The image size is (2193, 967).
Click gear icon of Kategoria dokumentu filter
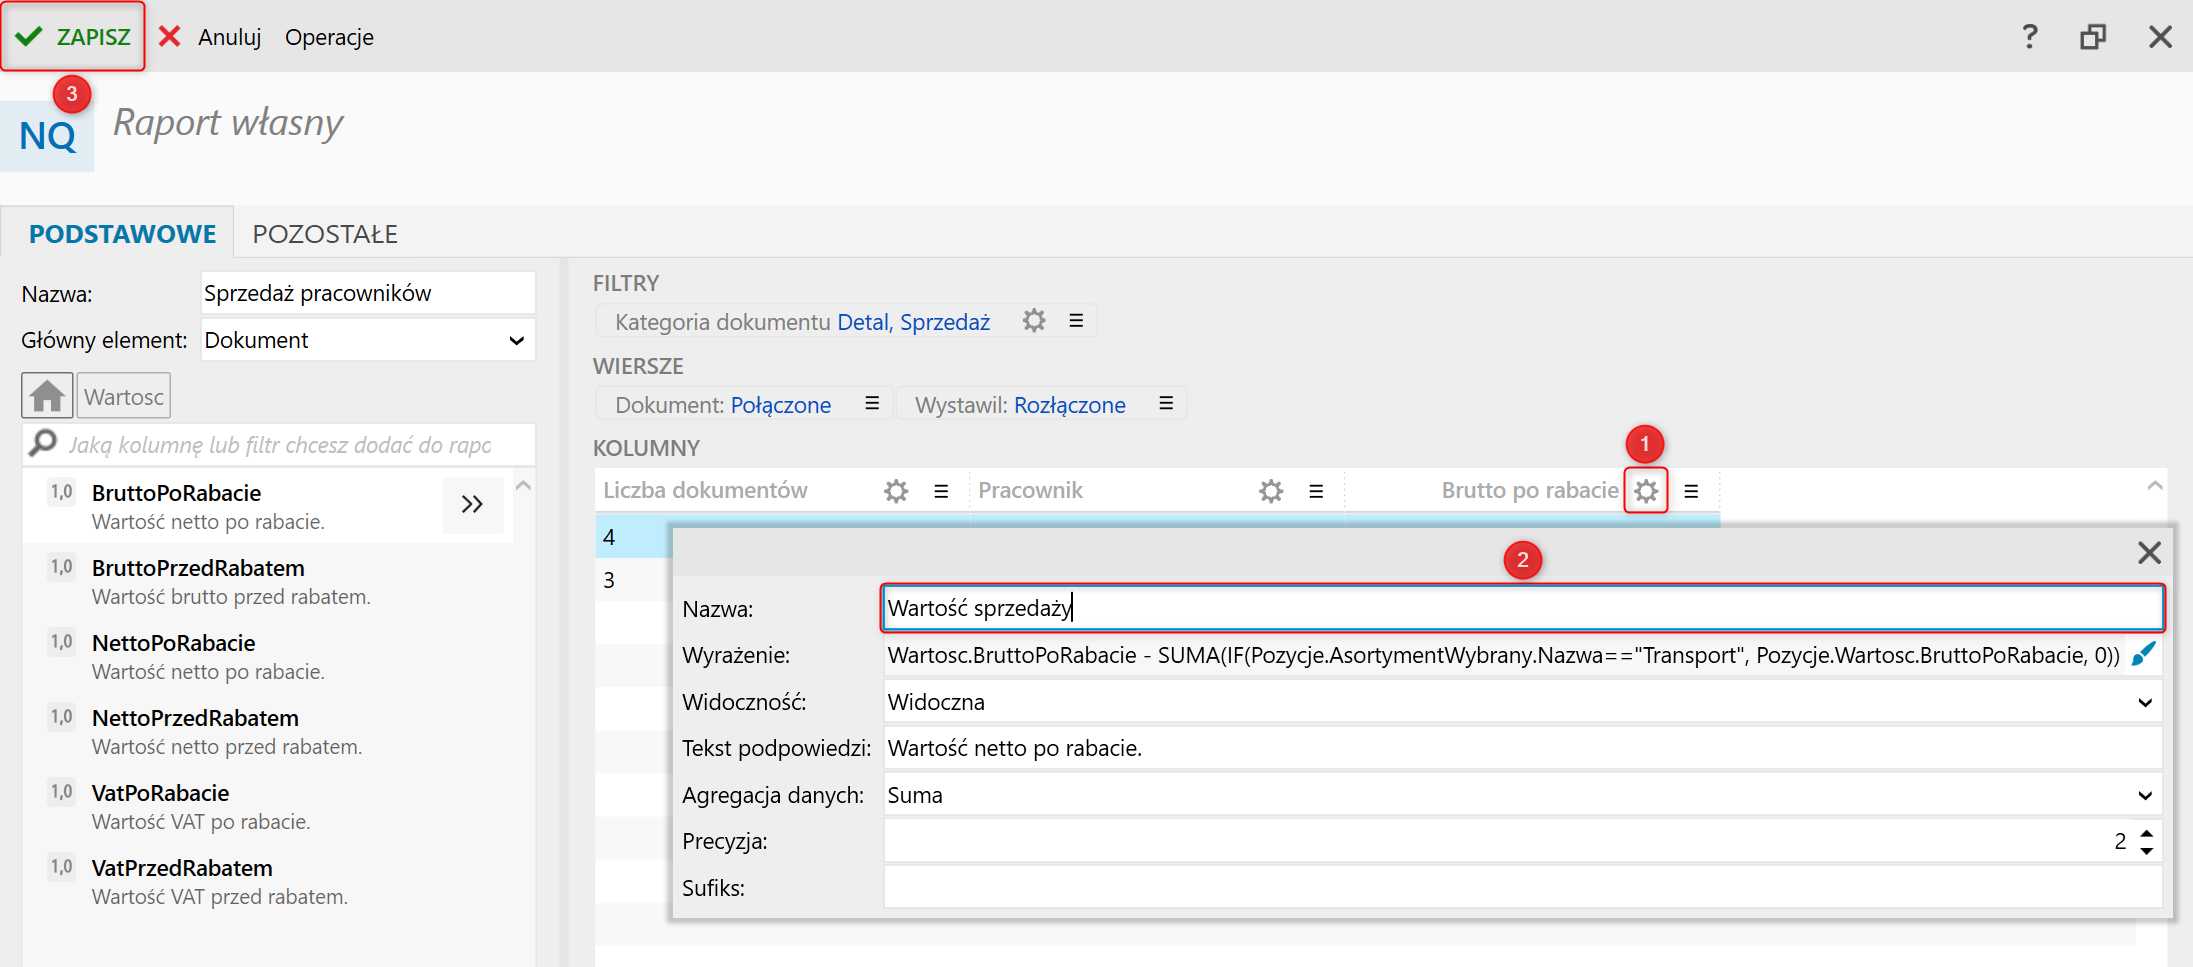pos(1033,321)
